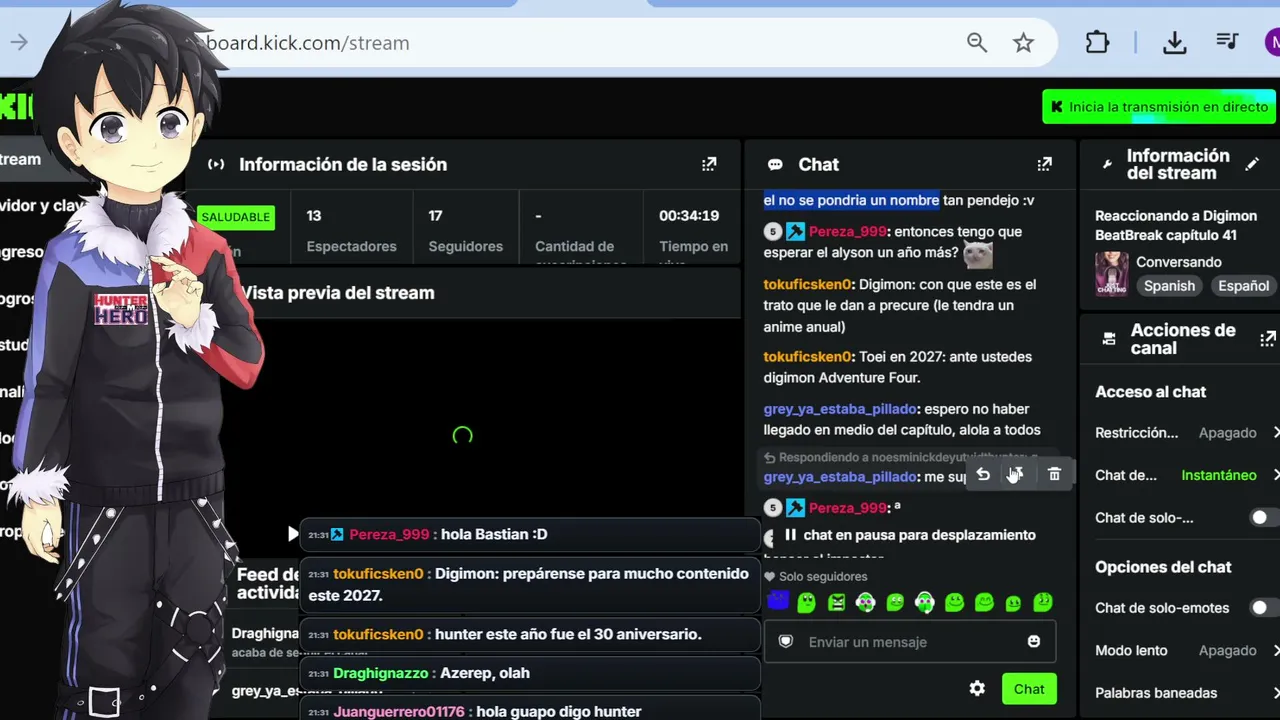Click Juanguerrero01176 in the overlay chat
The width and height of the screenshot is (1280, 720).
coord(399,711)
